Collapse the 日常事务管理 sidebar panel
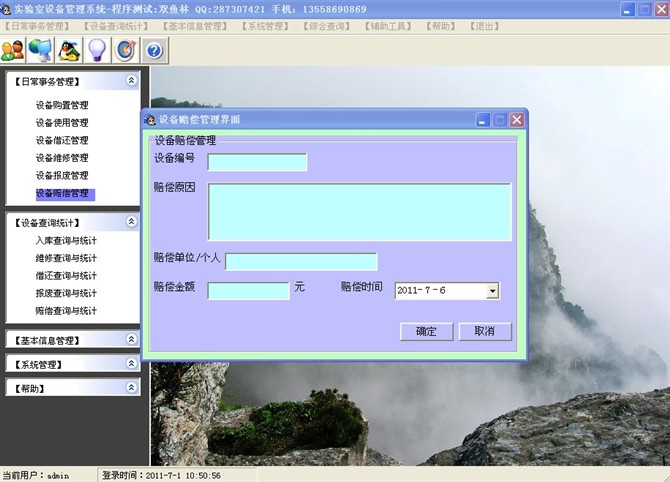 coord(131,81)
